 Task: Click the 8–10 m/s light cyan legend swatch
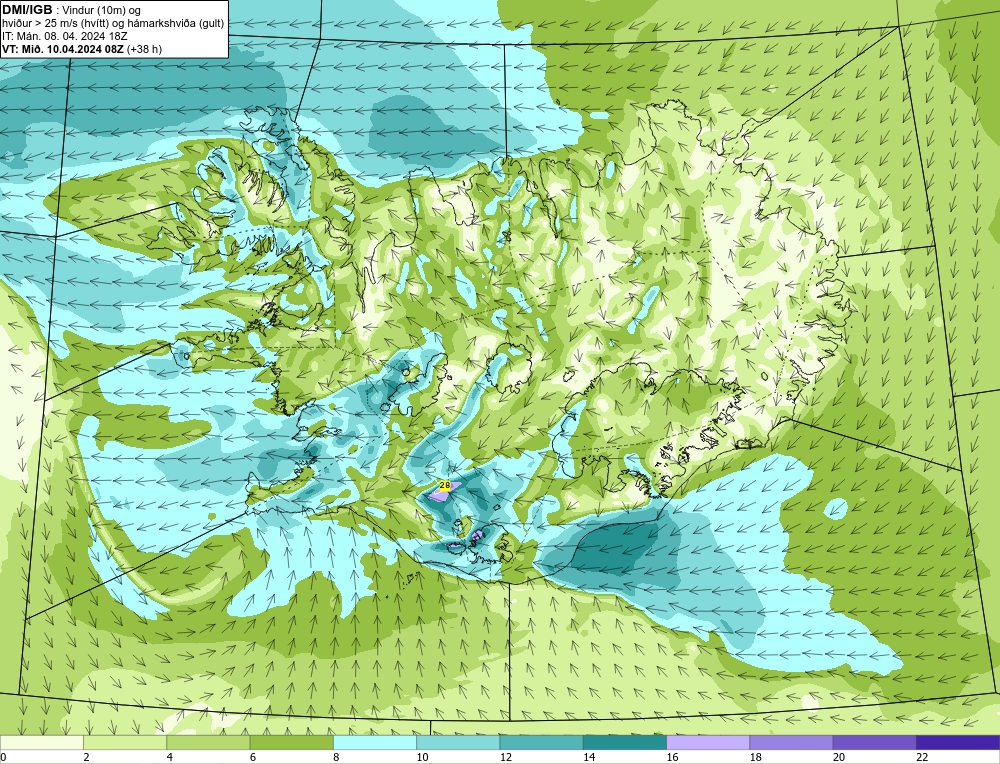click(375, 742)
